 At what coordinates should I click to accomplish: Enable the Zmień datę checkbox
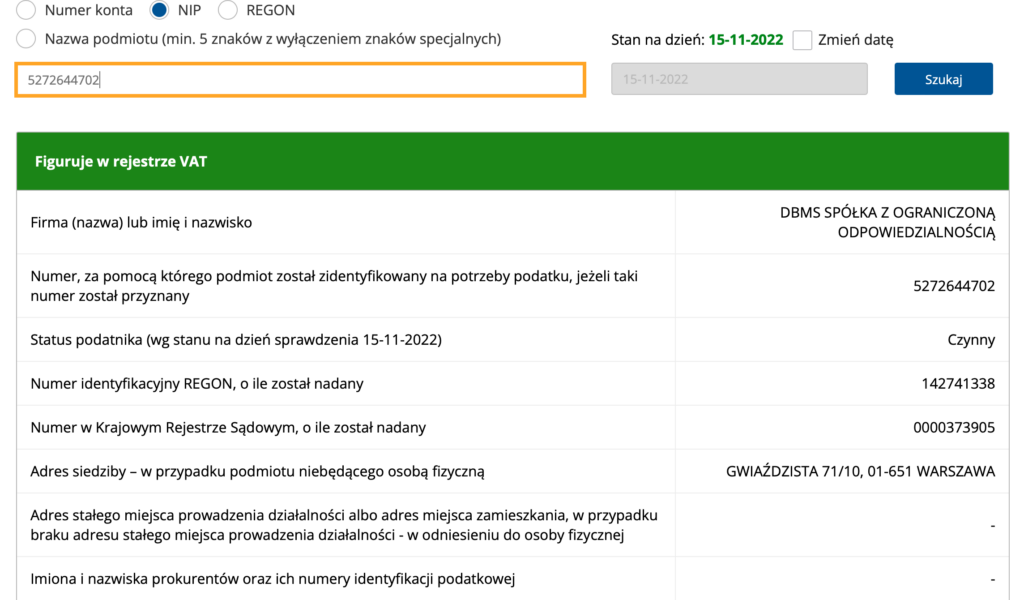pyautogui.click(x=802, y=40)
